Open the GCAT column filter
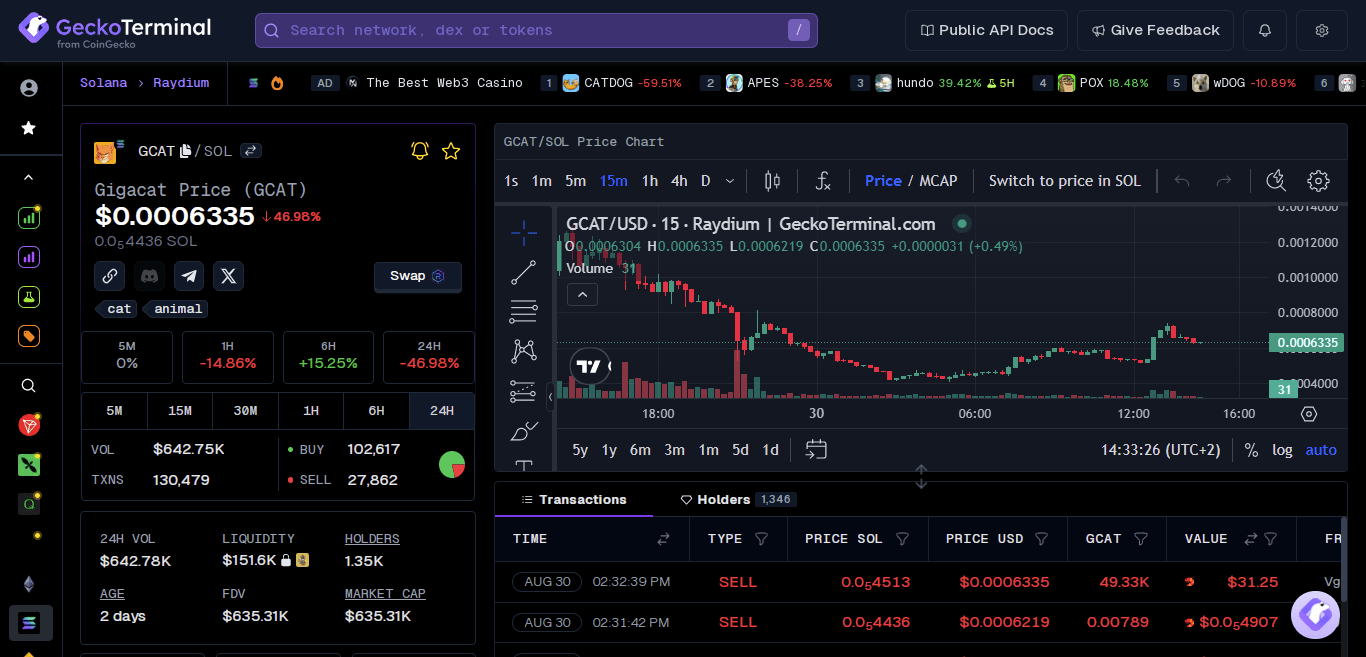The height and width of the screenshot is (657, 1366). tap(1140, 539)
